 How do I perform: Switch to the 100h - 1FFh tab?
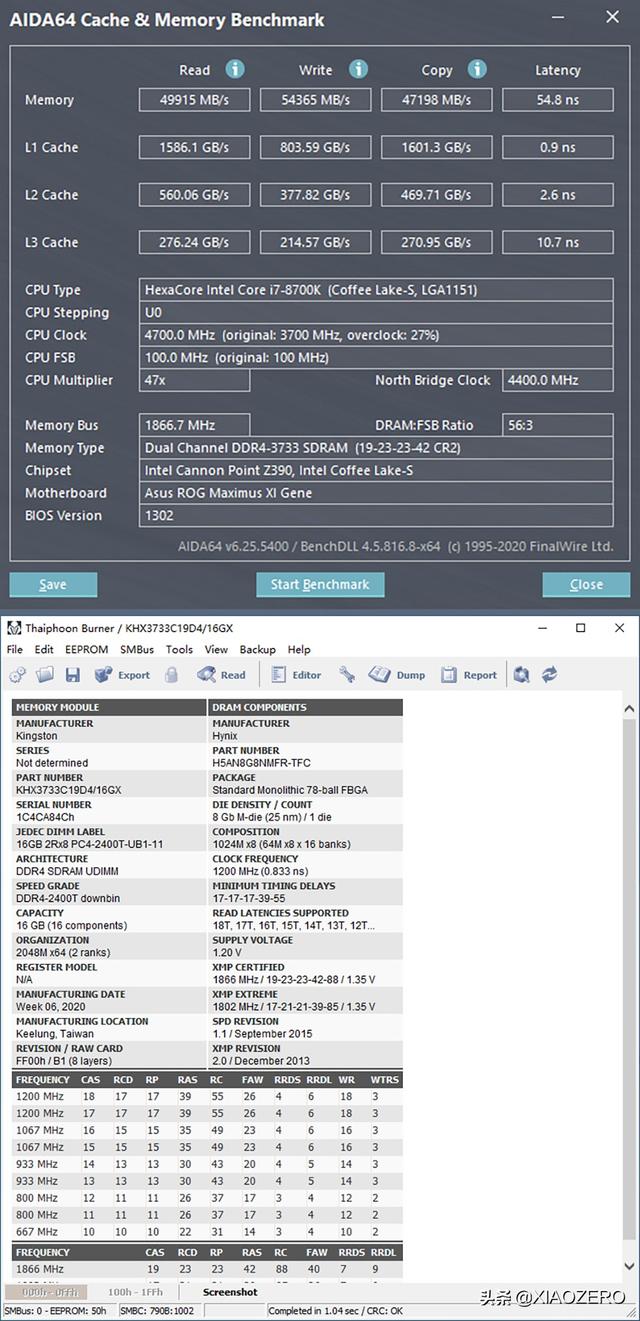[x=135, y=1292]
